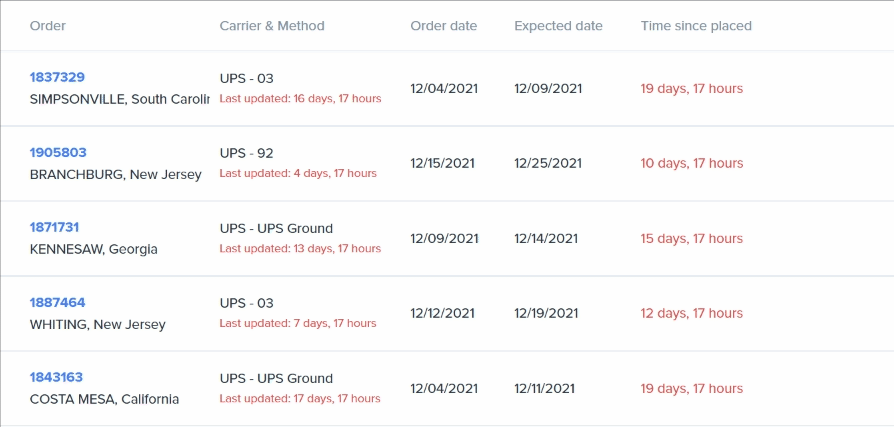
Task: Click the "10 days, 17 hours" elapsed time
Action: click(x=692, y=164)
